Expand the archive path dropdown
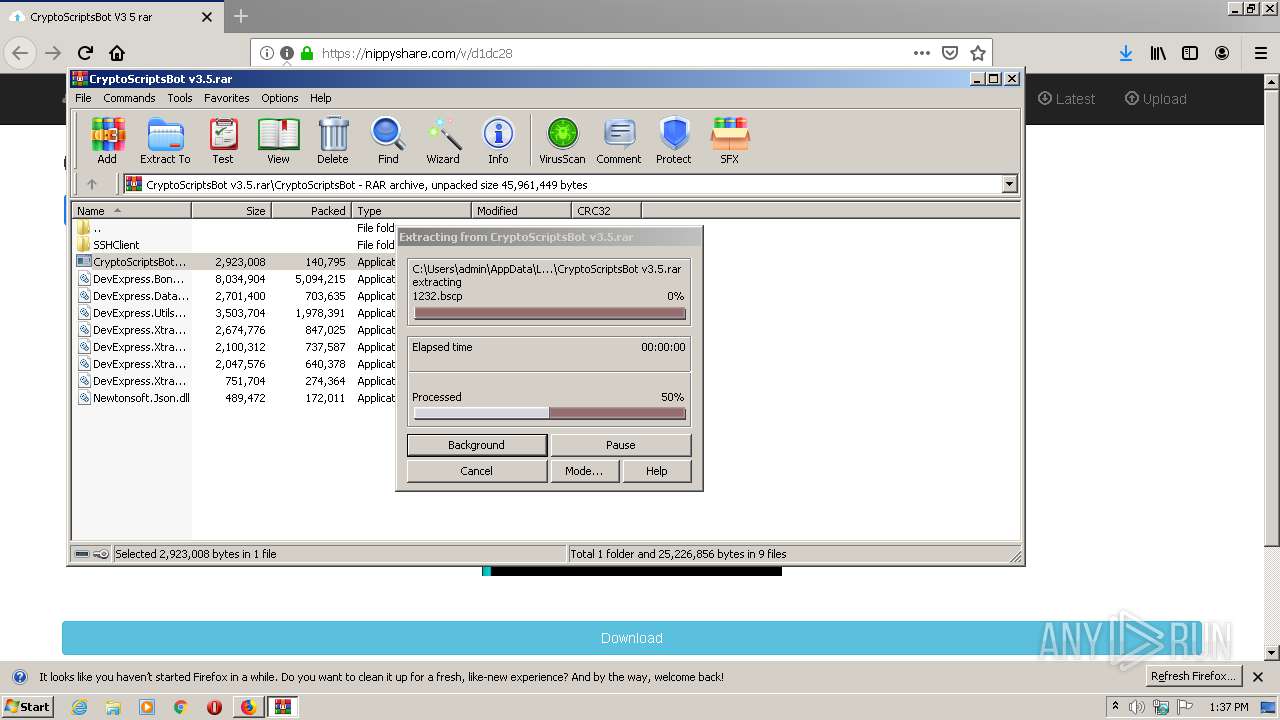Screen dimensions: 1280x720 point(1009,184)
